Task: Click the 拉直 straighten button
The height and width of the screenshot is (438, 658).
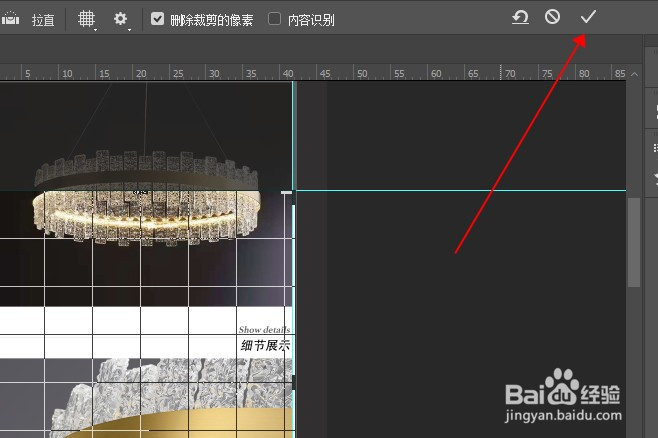Action: click(43, 20)
